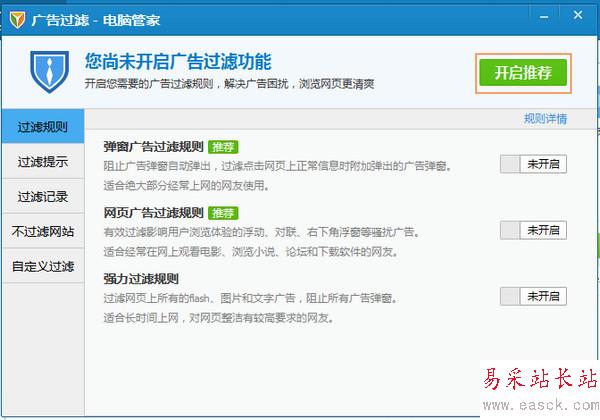600x420 pixels.
Task: Click the Tencent PC Manager logo icon
Action: tap(17, 20)
